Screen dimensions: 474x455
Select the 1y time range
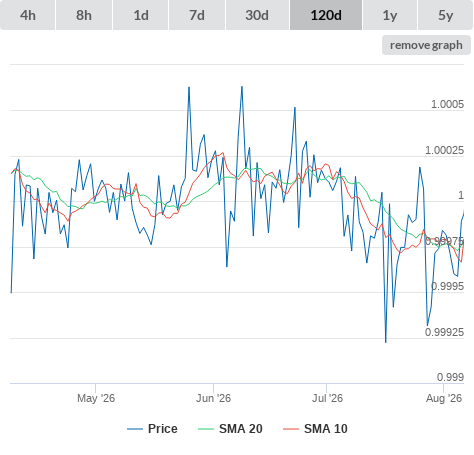click(x=390, y=15)
